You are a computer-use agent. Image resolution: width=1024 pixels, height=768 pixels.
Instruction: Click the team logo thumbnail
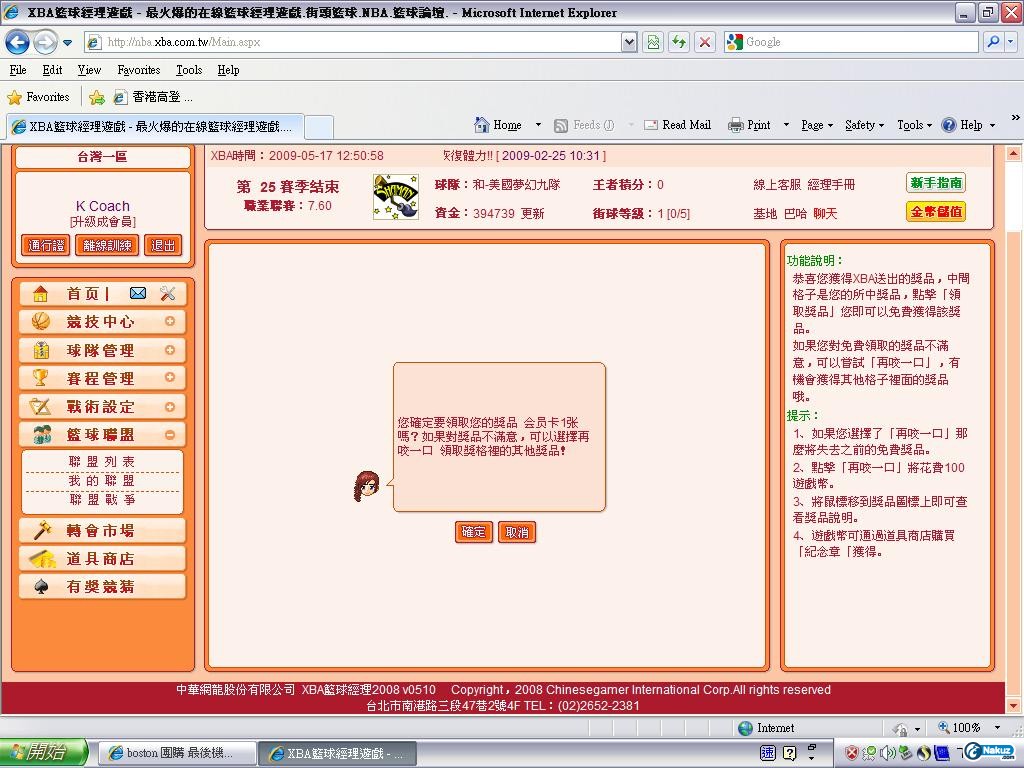(x=396, y=197)
